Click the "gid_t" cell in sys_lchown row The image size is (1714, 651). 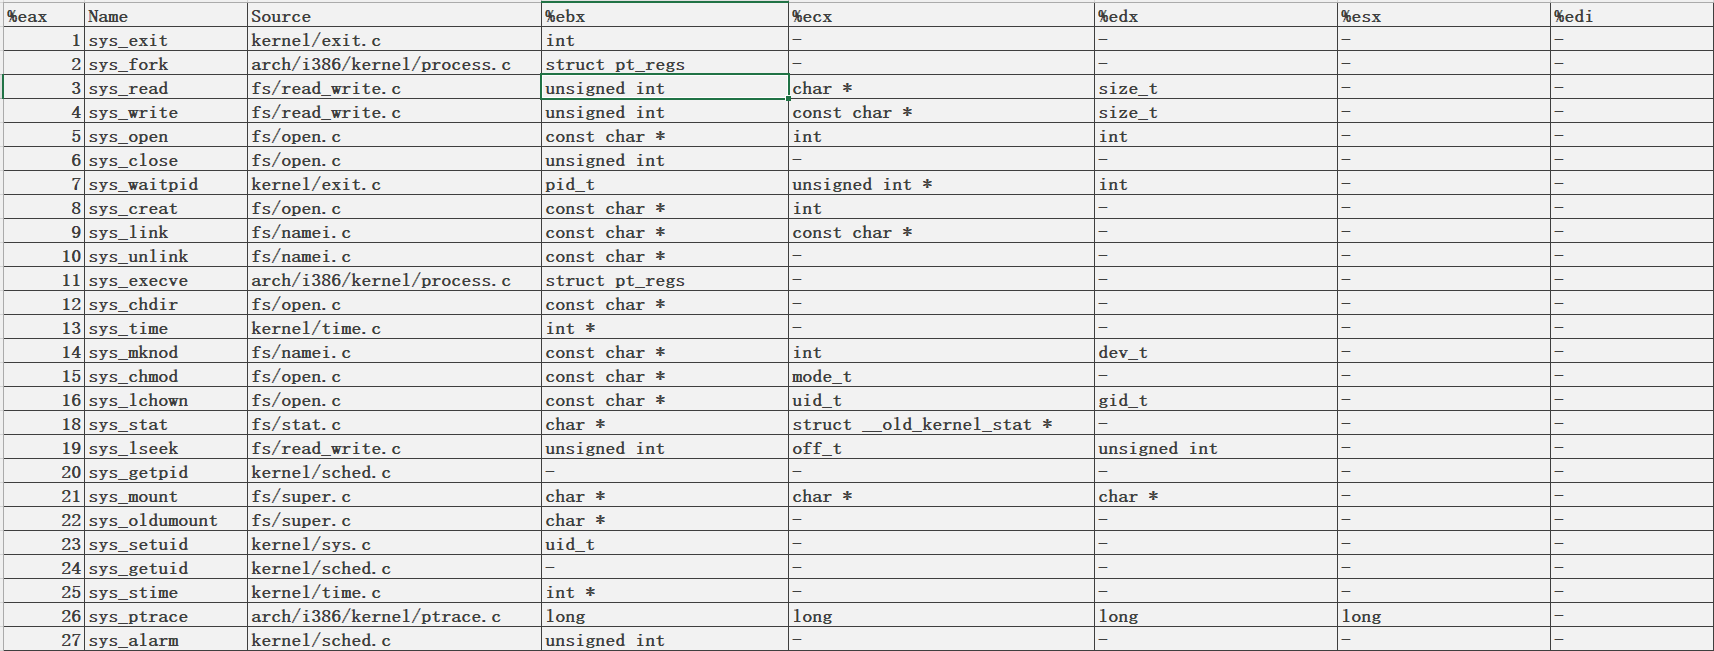pyautogui.click(x=1215, y=400)
